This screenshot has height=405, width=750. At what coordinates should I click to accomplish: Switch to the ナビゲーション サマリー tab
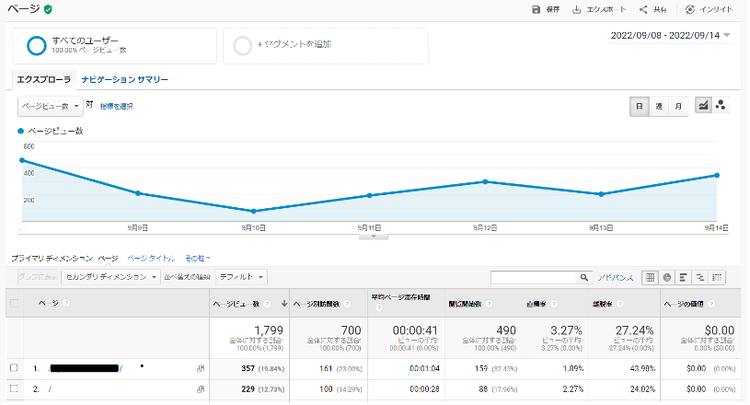click(124, 79)
